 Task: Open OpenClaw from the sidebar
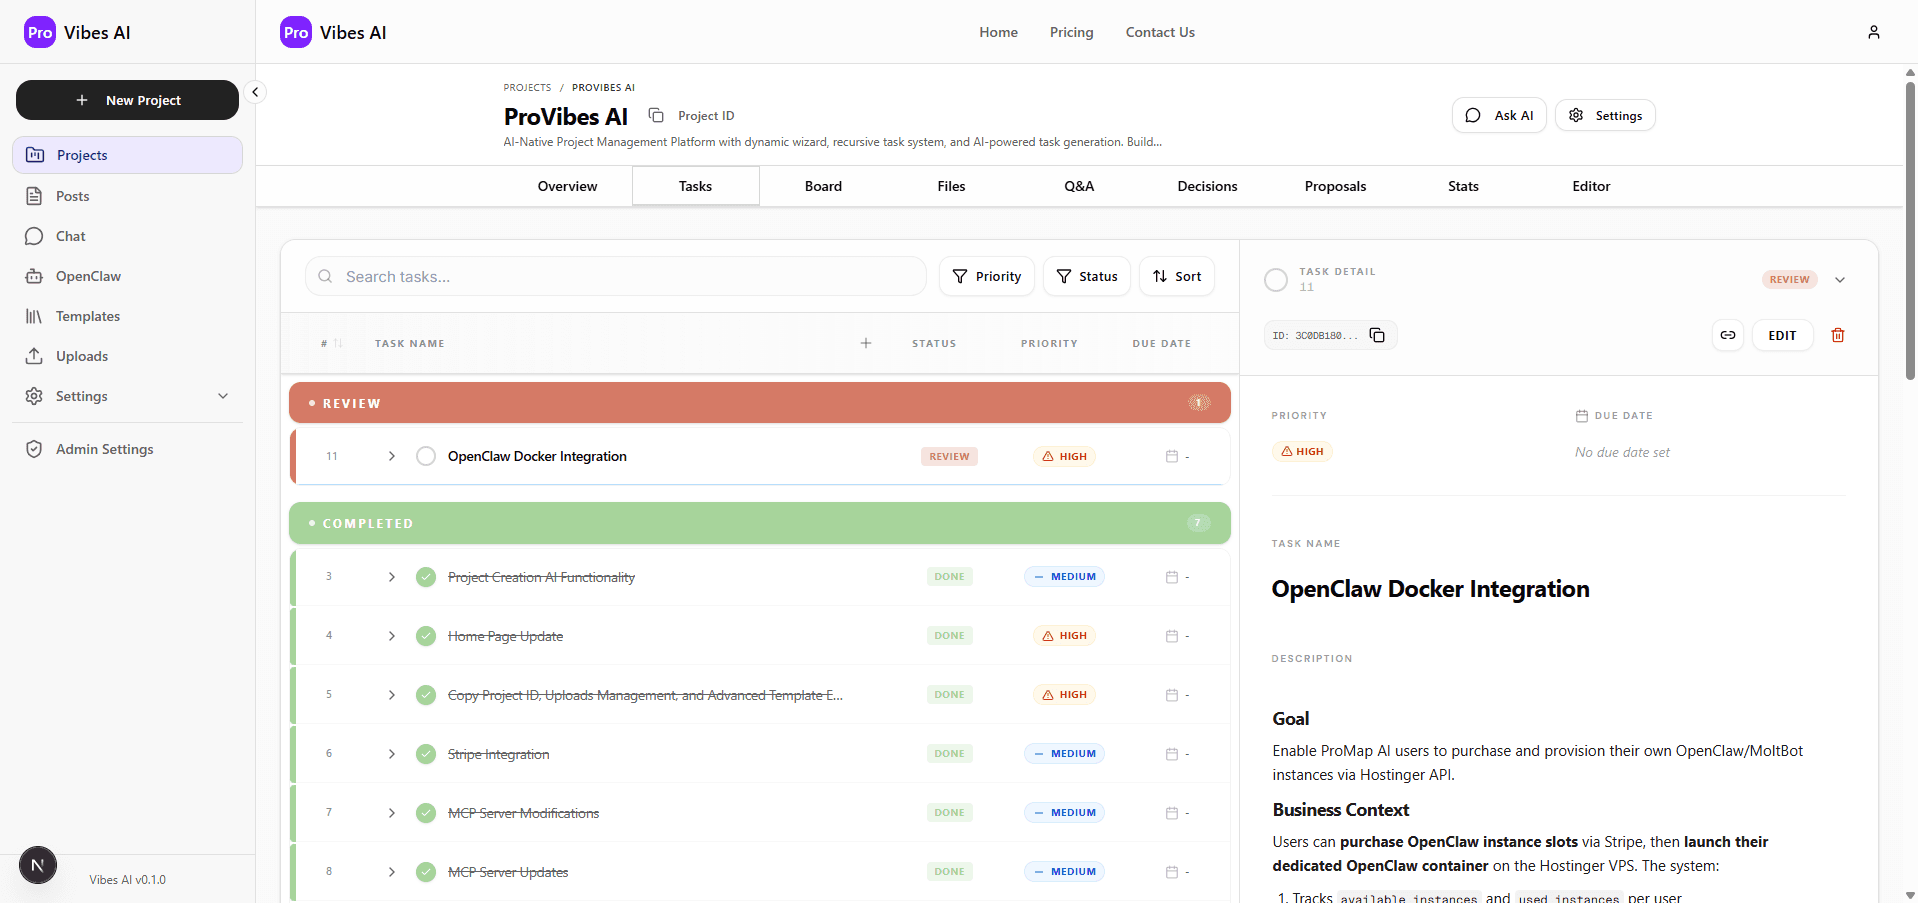(x=87, y=276)
